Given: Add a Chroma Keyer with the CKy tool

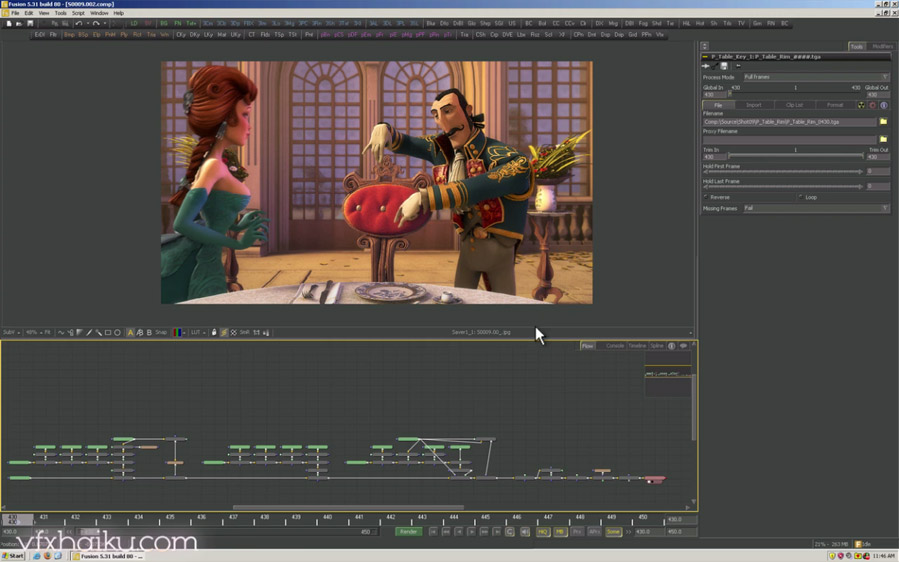Looking at the screenshot, I should (181, 34).
